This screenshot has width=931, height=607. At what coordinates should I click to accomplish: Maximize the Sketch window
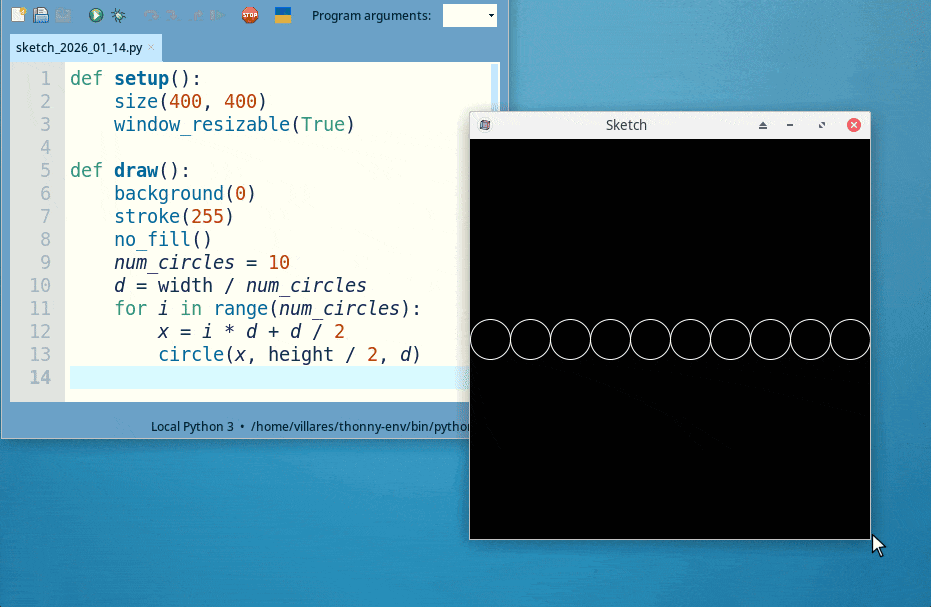[822, 125]
